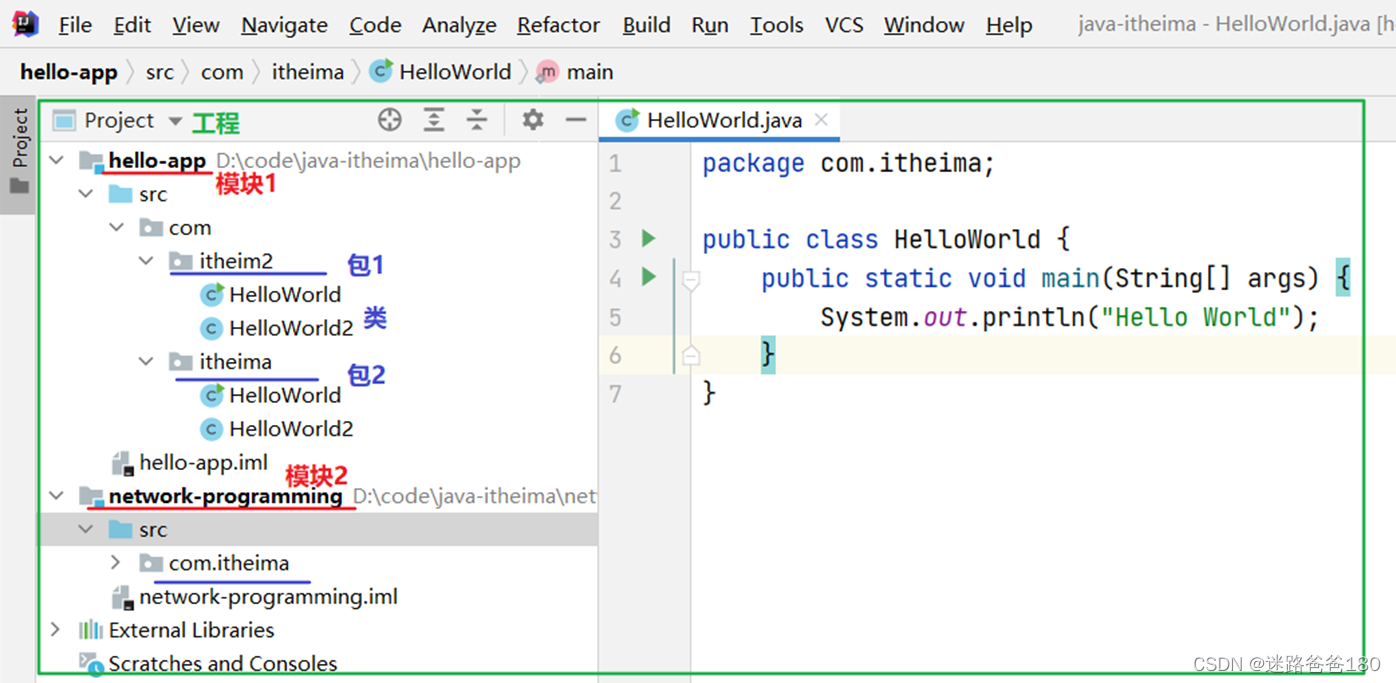Click the "Hello World" string in code

(x=1195, y=317)
